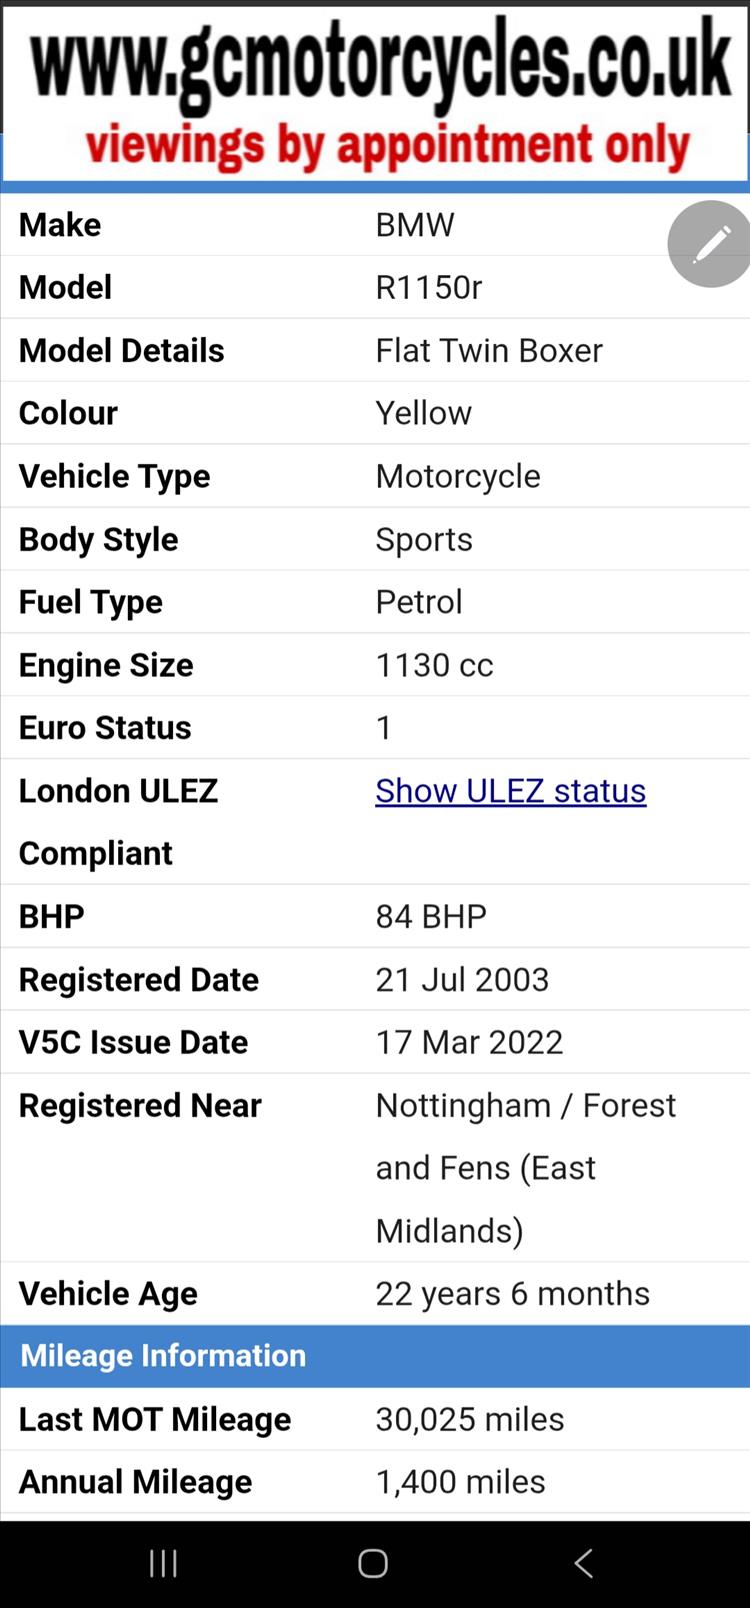Tap the Engine Size 1130 cc value

tap(434, 665)
